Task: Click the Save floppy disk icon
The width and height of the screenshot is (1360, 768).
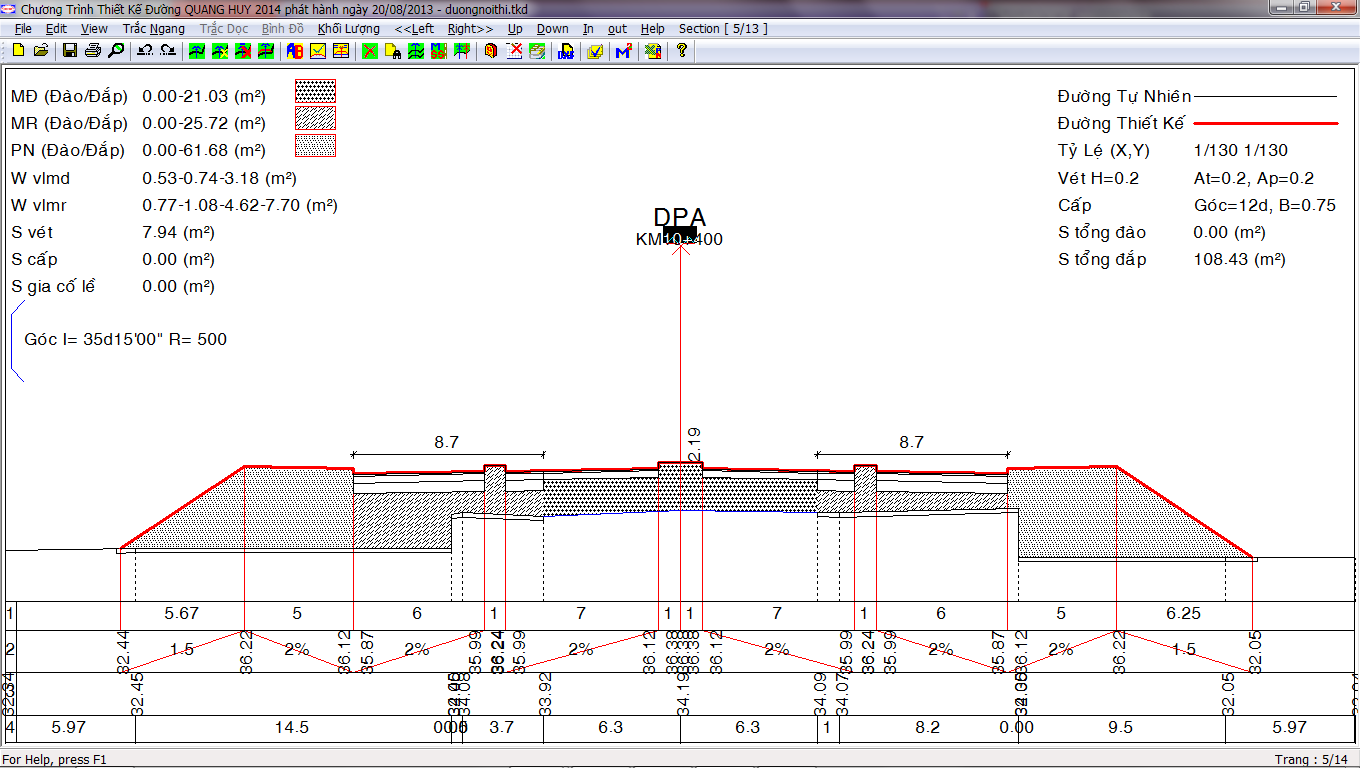Action: pyautogui.click(x=69, y=50)
